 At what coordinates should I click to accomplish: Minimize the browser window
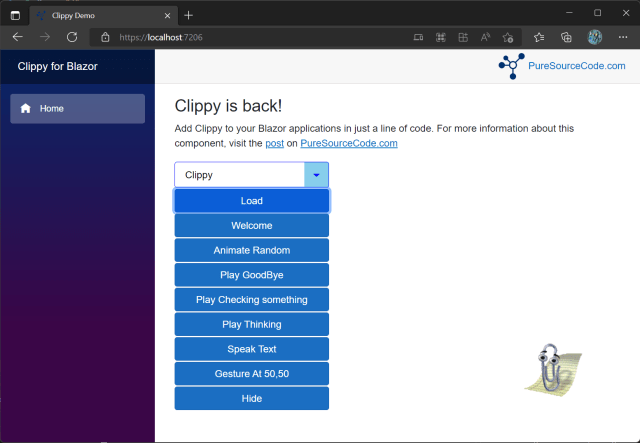569,13
